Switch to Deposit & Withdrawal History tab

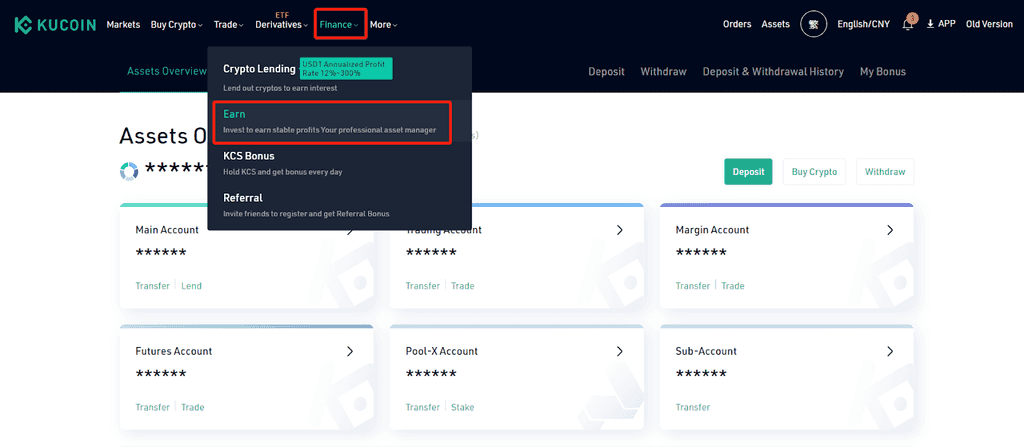(773, 72)
